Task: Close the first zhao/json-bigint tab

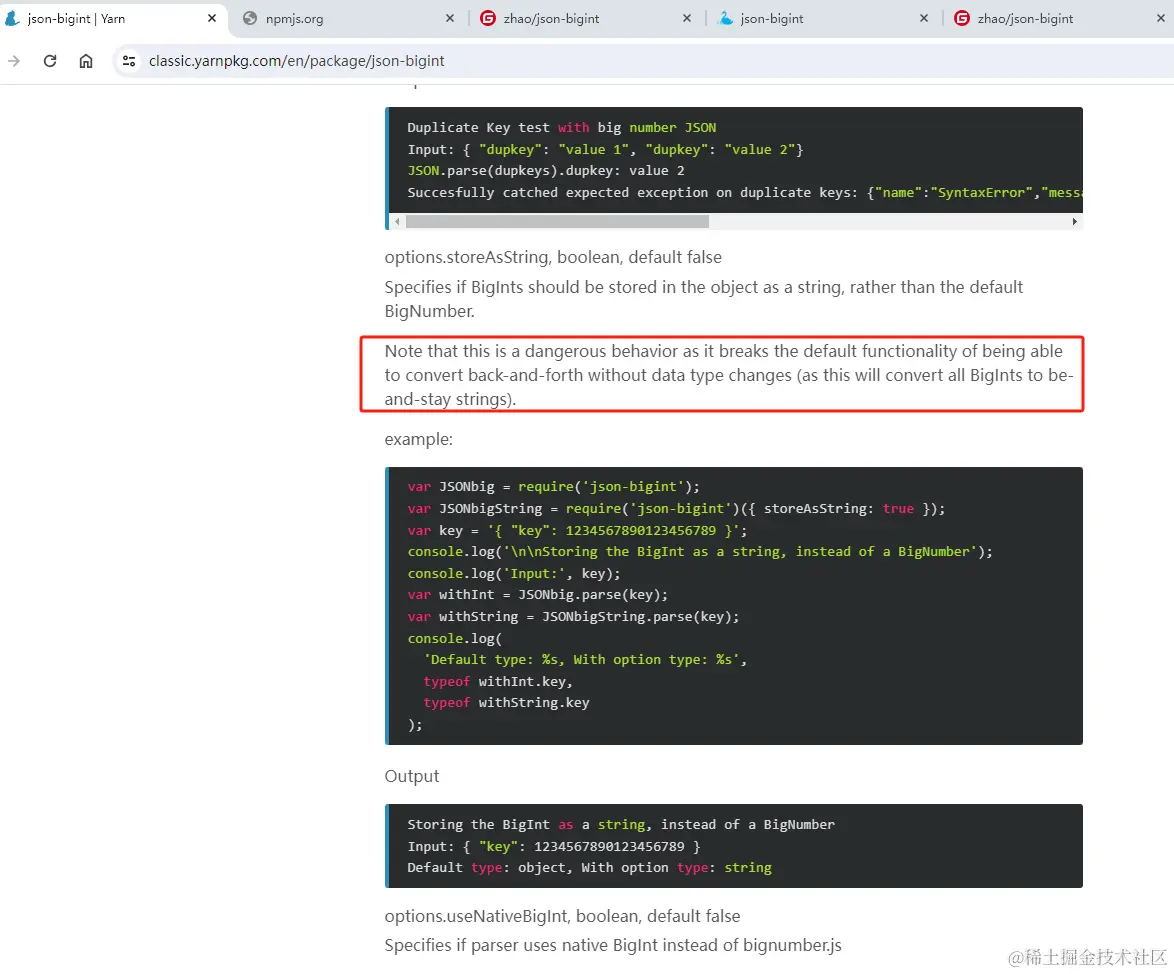Action: pyautogui.click(x=687, y=18)
